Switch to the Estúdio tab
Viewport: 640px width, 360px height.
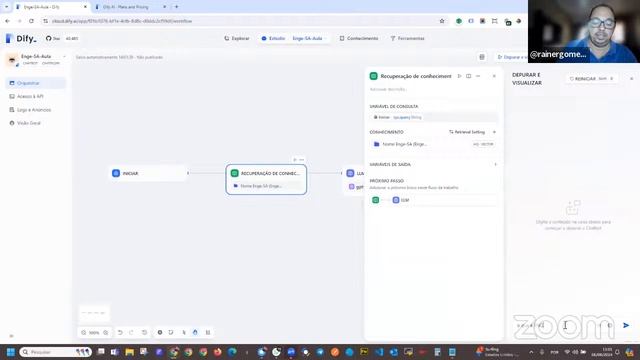273,38
